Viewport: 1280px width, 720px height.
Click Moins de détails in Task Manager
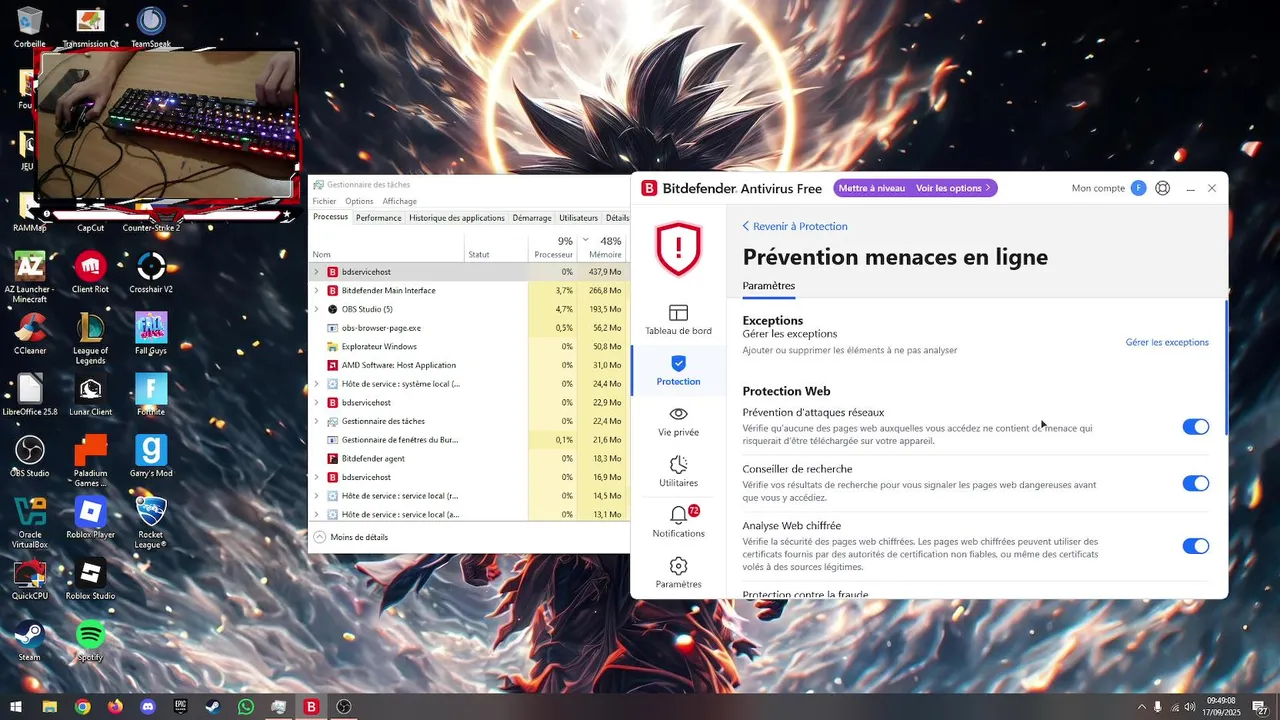click(x=351, y=537)
